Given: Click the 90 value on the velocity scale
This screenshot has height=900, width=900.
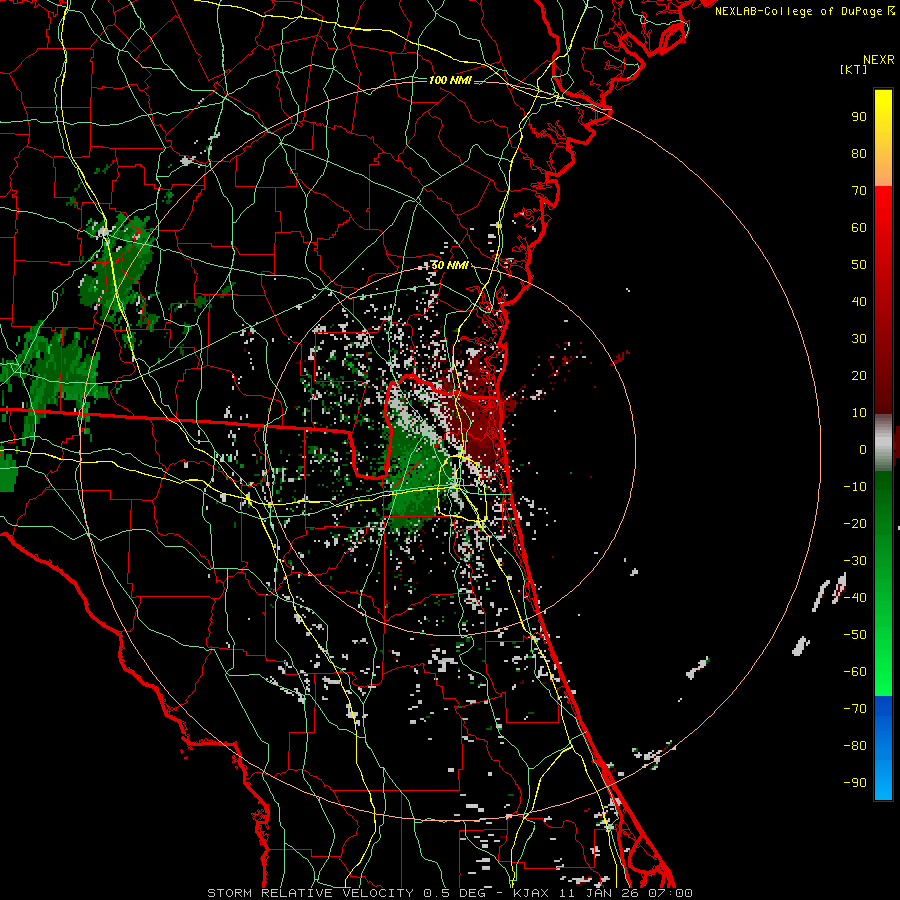Looking at the screenshot, I should (859, 117).
